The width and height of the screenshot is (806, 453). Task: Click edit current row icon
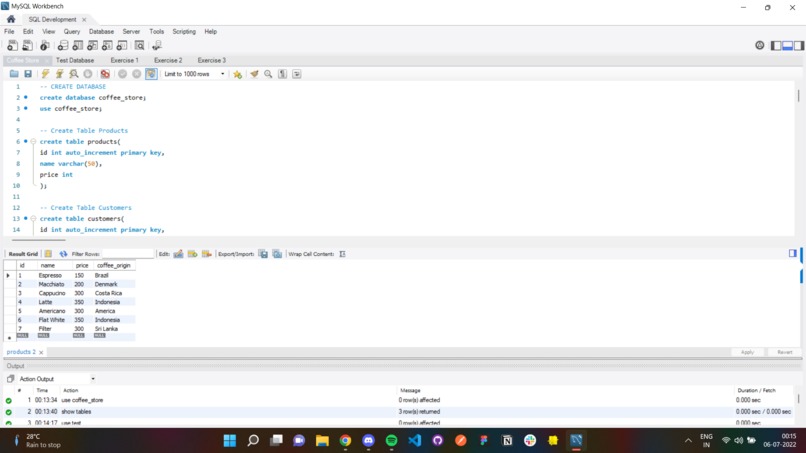pos(178,253)
